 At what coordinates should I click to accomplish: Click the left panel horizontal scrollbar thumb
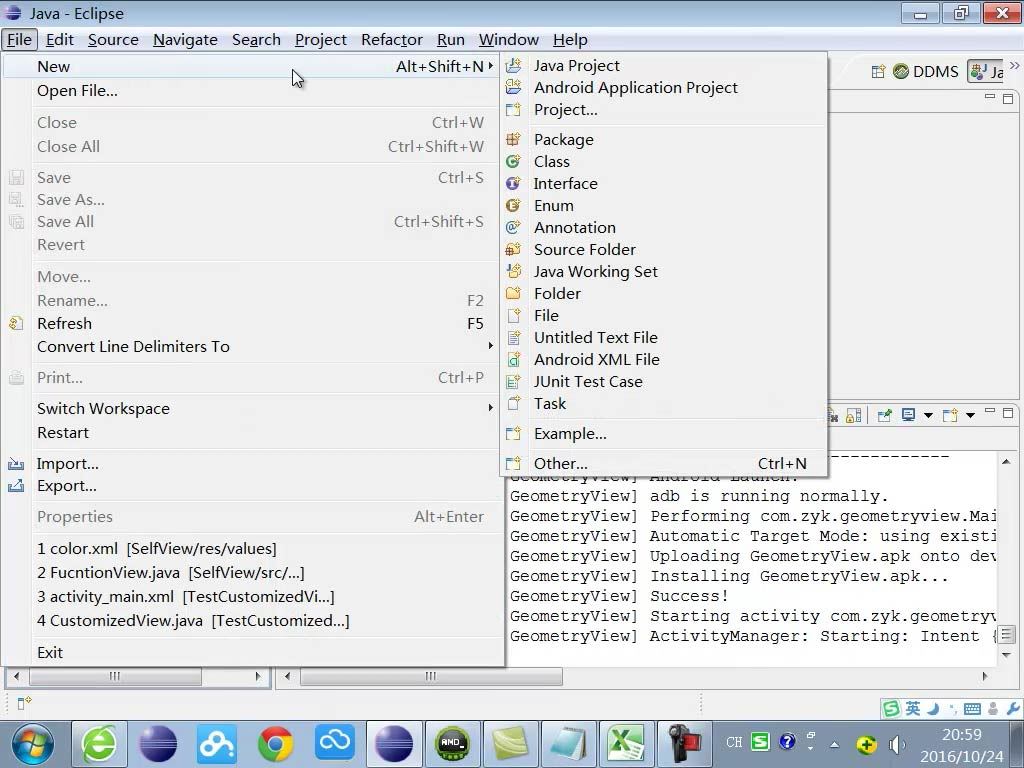pos(115,677)
